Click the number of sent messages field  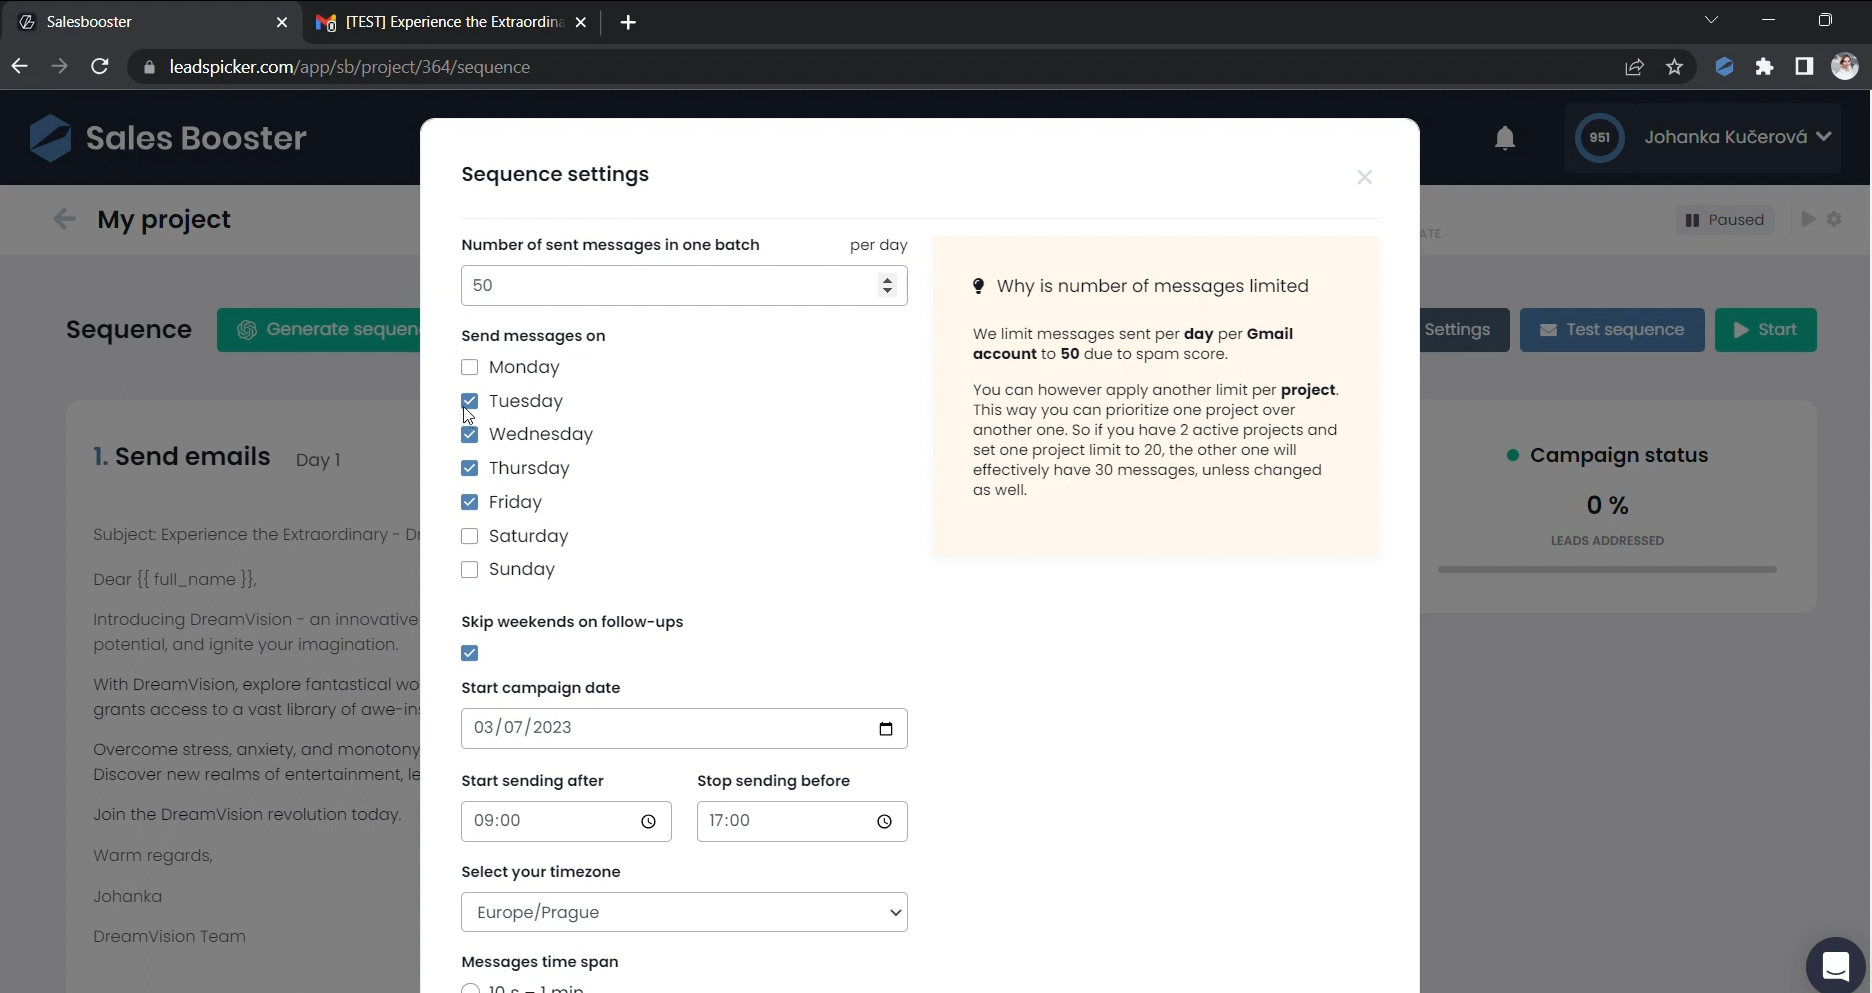click(684, 285)
